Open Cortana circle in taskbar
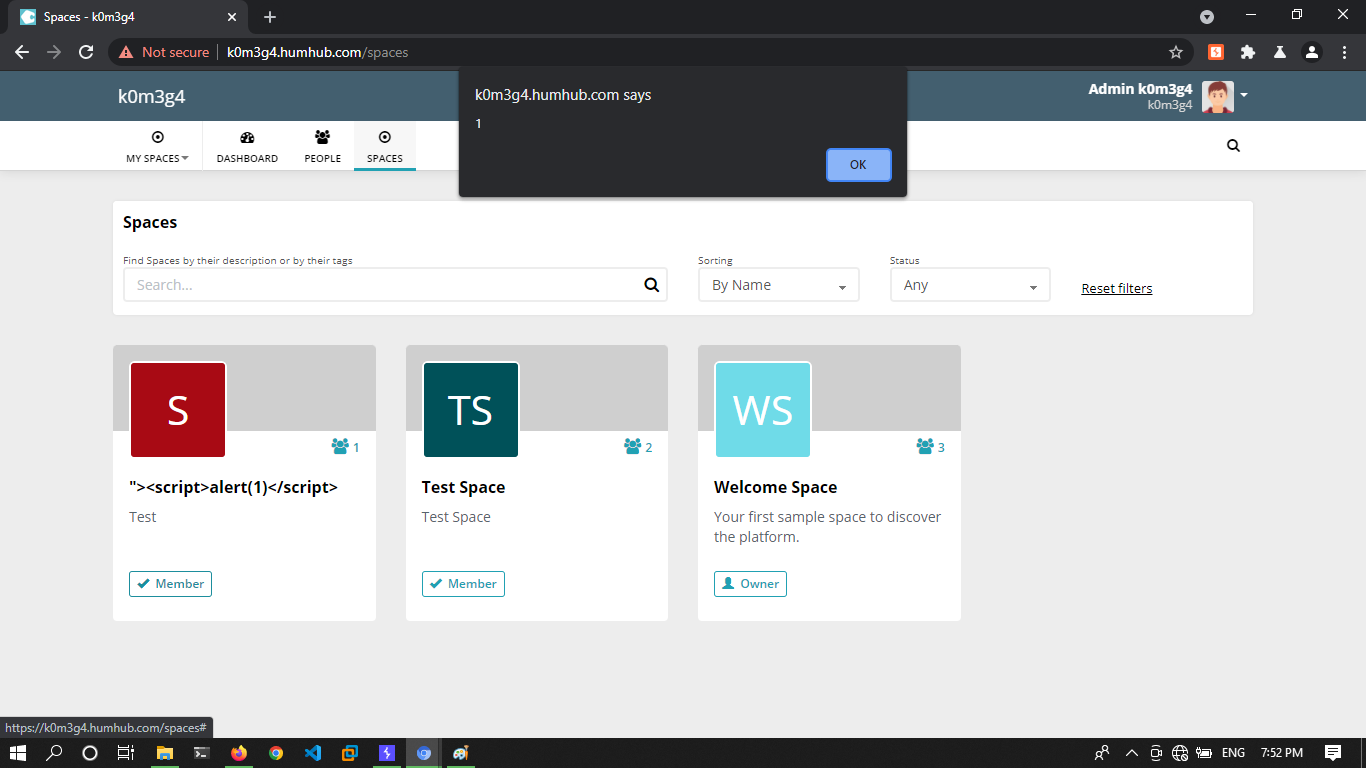 coord(90,753)
